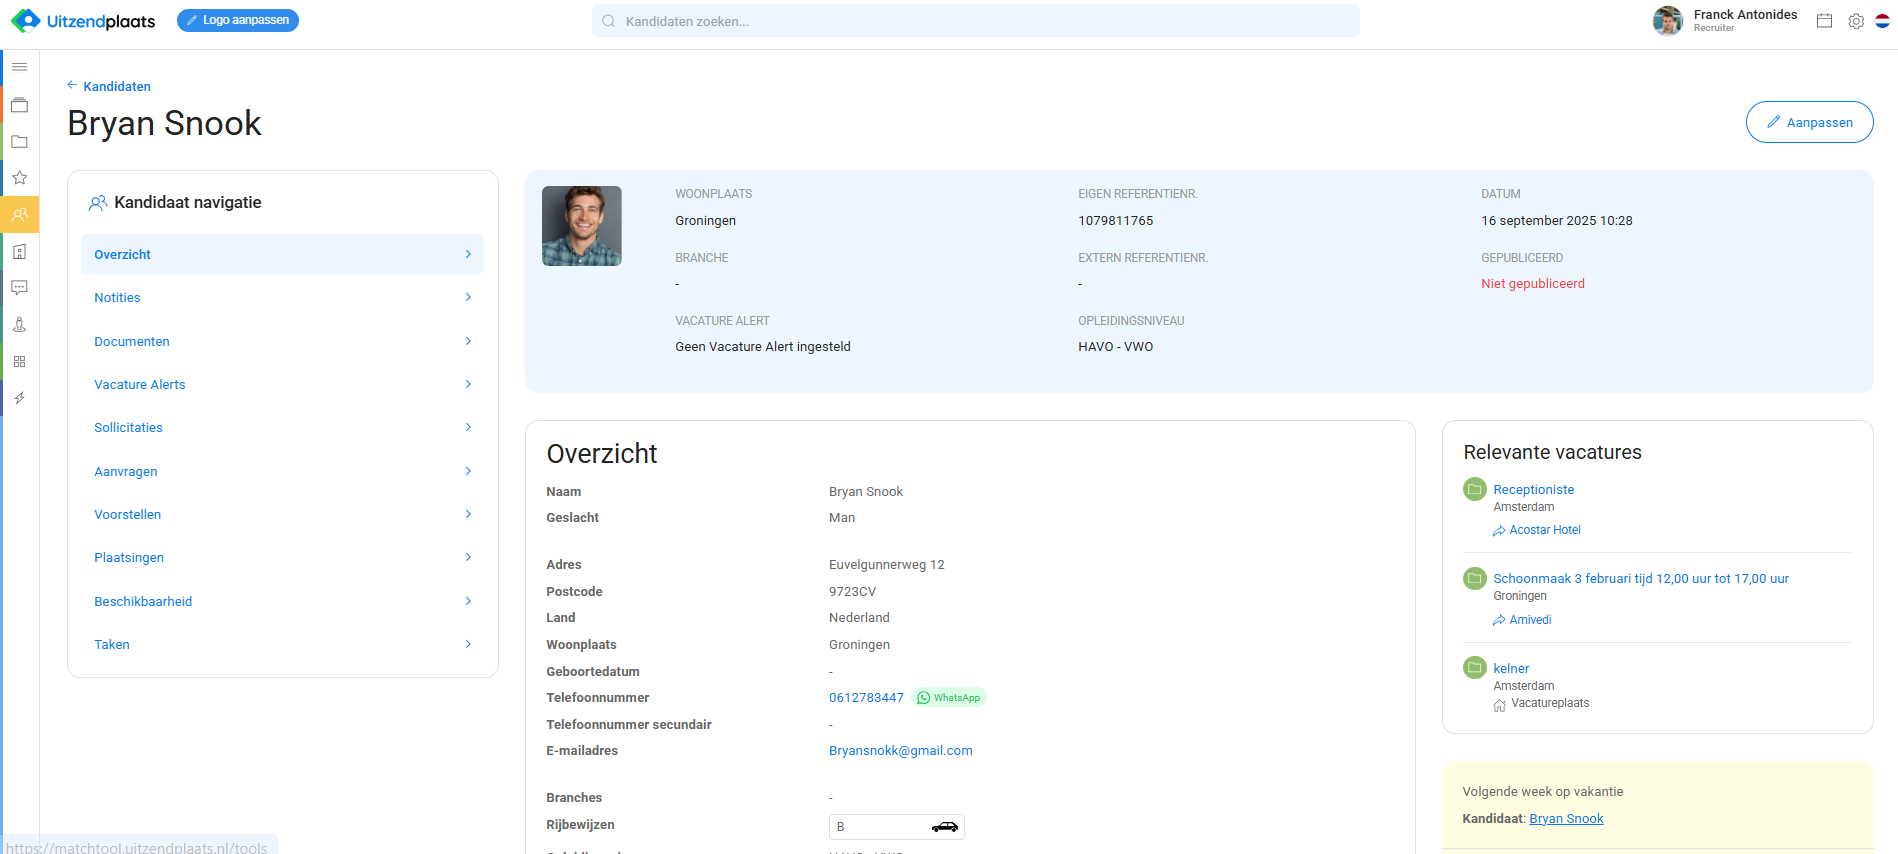Select Sollicitaties in candidate navigation
The image size is (1898, 854).
tap(128, 427)
